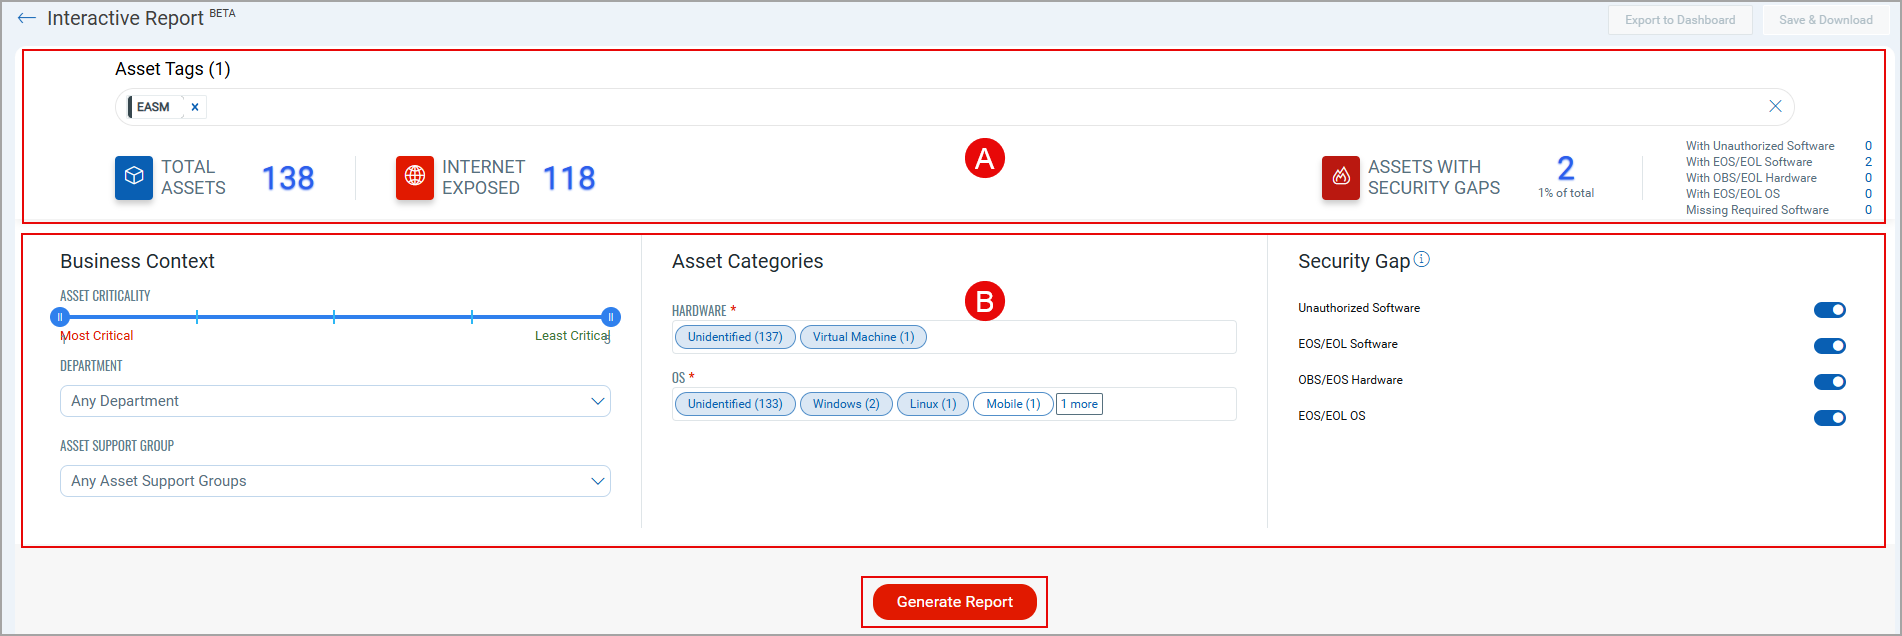Switch off the EOS/EOL OS toggle
This screenshot has height=636, width=1902.
[x=1830, y=418]
